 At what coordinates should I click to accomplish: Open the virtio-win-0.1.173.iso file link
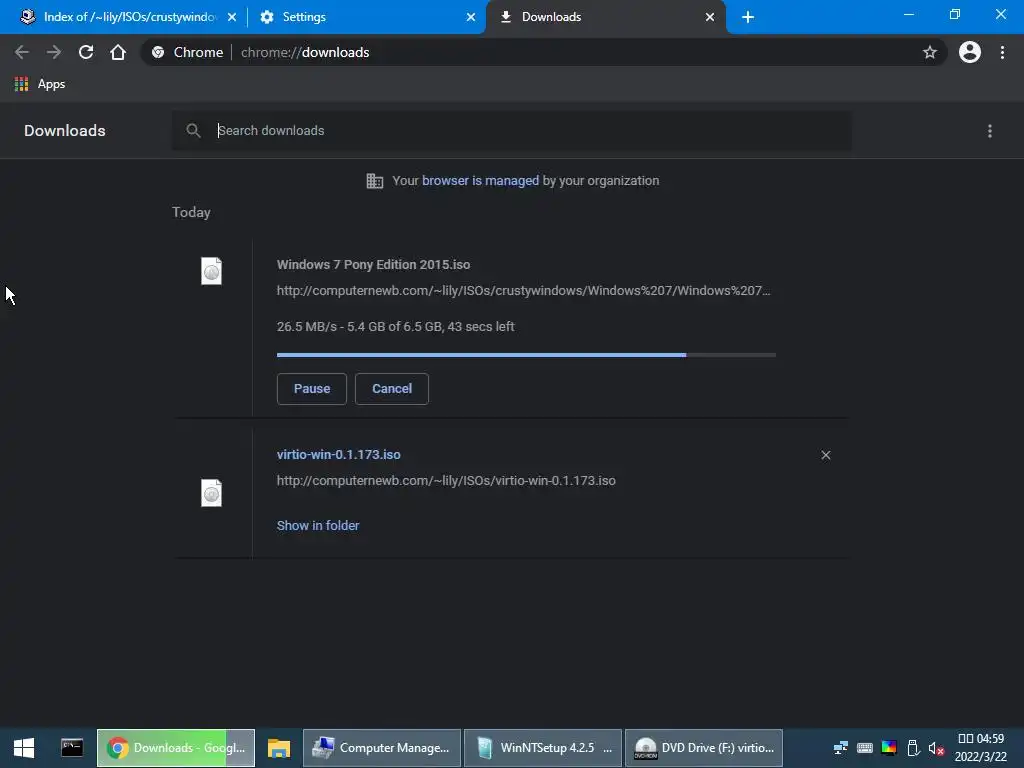pyautogui.click(x=338, y=455)
